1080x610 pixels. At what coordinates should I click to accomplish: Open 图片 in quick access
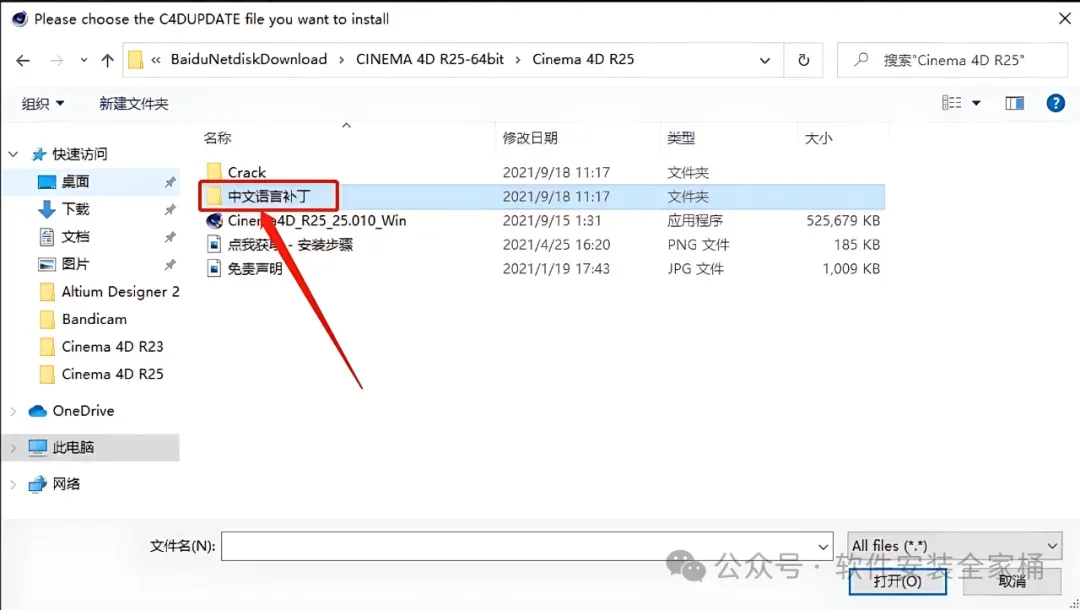point(76,264)
